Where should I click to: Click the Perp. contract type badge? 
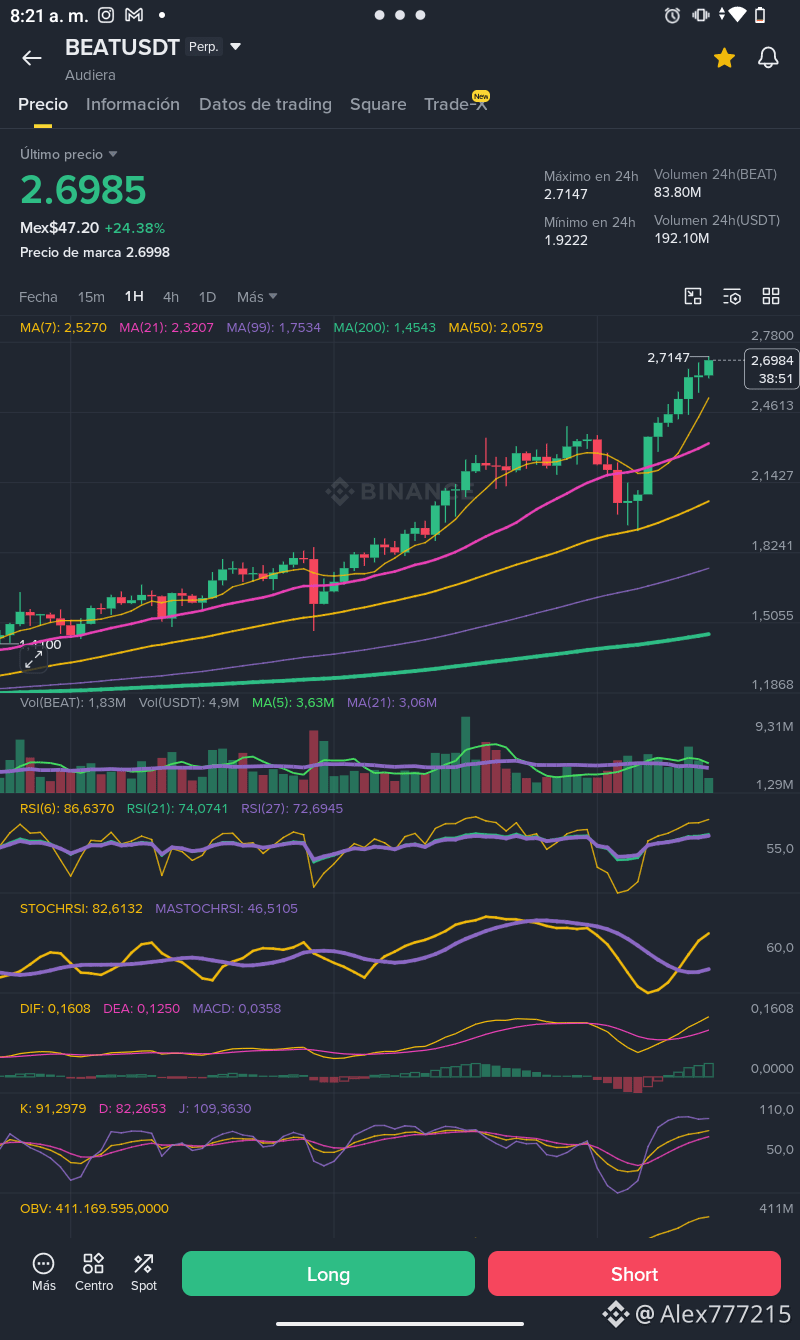click(x=204, y=46)
